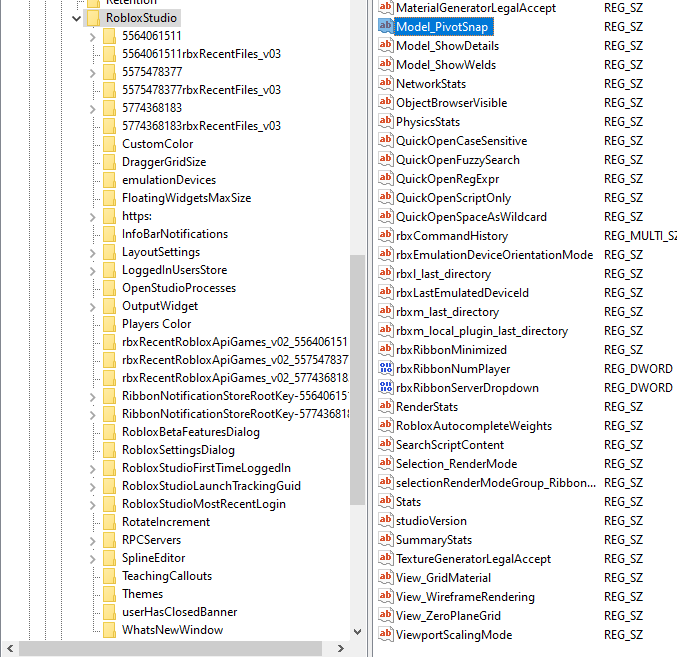Screen dimensions: 677x657
Task: Click the string icon beside PhysicsStats
Action: pyautogui.click(x=385, y=121)
